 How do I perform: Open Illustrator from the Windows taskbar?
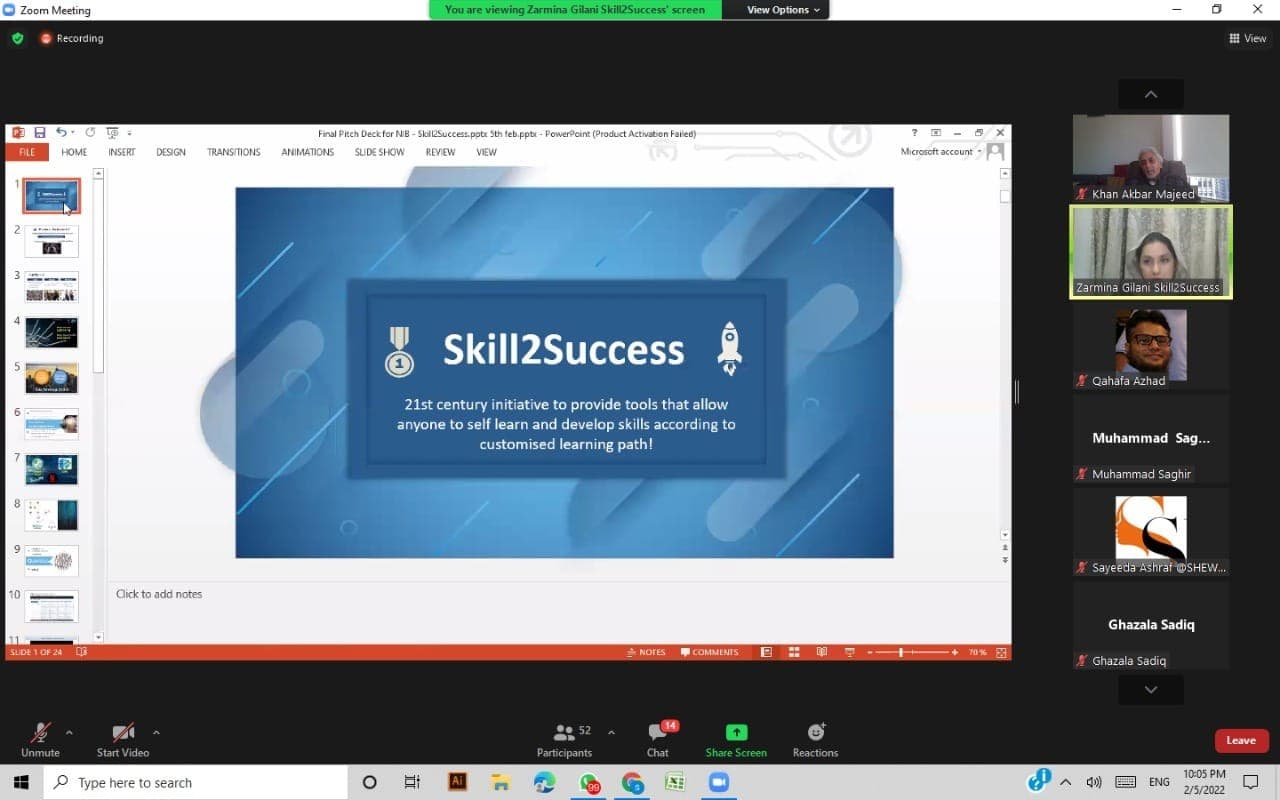(458, 782)
